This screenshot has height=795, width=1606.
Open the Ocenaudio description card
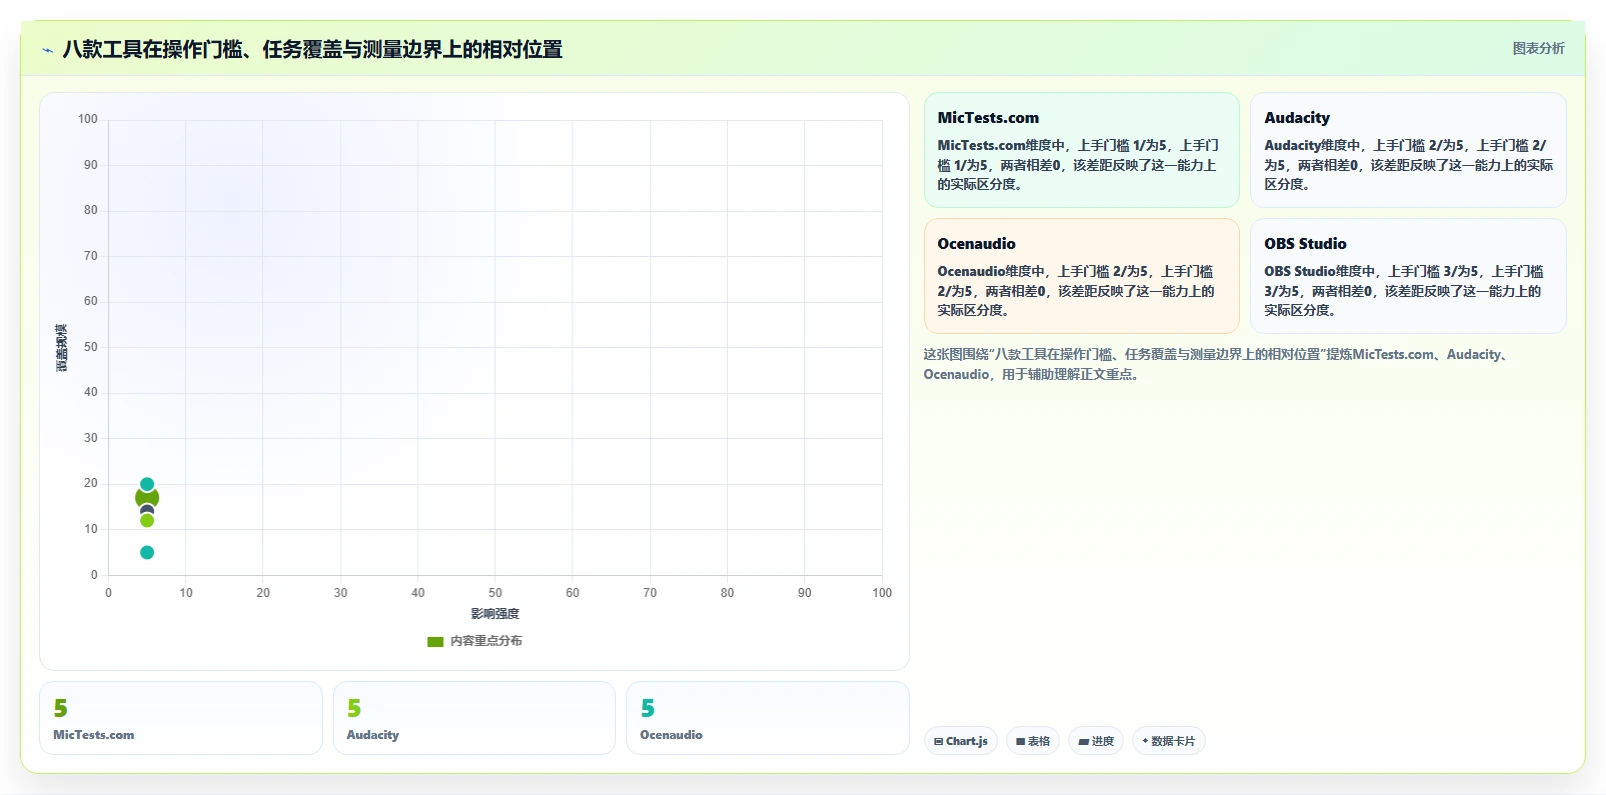coord(1082,276)
